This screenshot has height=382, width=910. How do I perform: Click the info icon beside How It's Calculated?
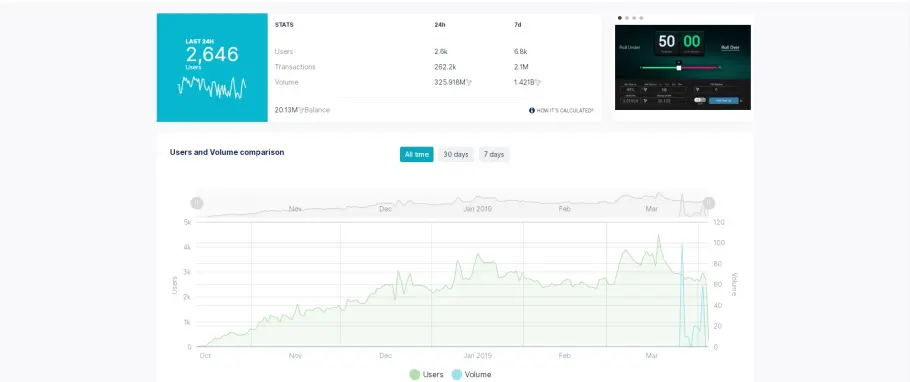click(x=532, y=110)
